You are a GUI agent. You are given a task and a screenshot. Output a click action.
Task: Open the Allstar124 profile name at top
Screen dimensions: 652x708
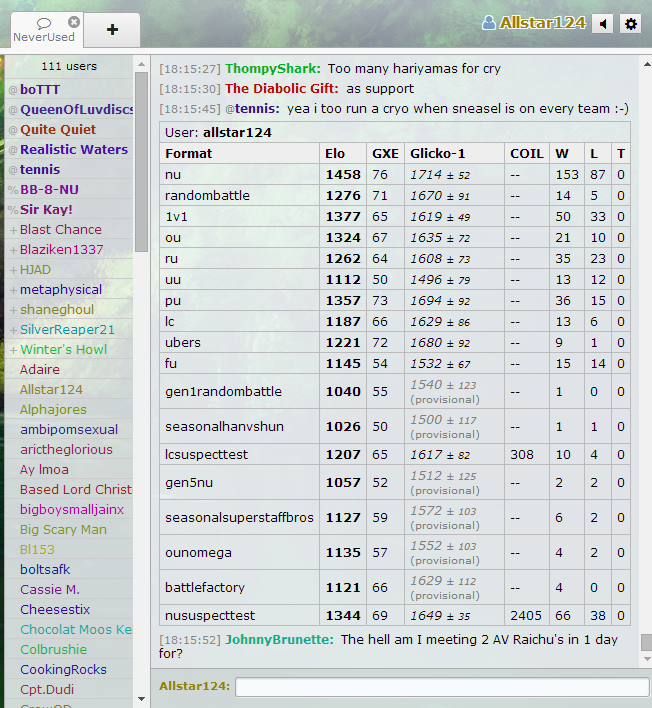click(x=542, y=23)
